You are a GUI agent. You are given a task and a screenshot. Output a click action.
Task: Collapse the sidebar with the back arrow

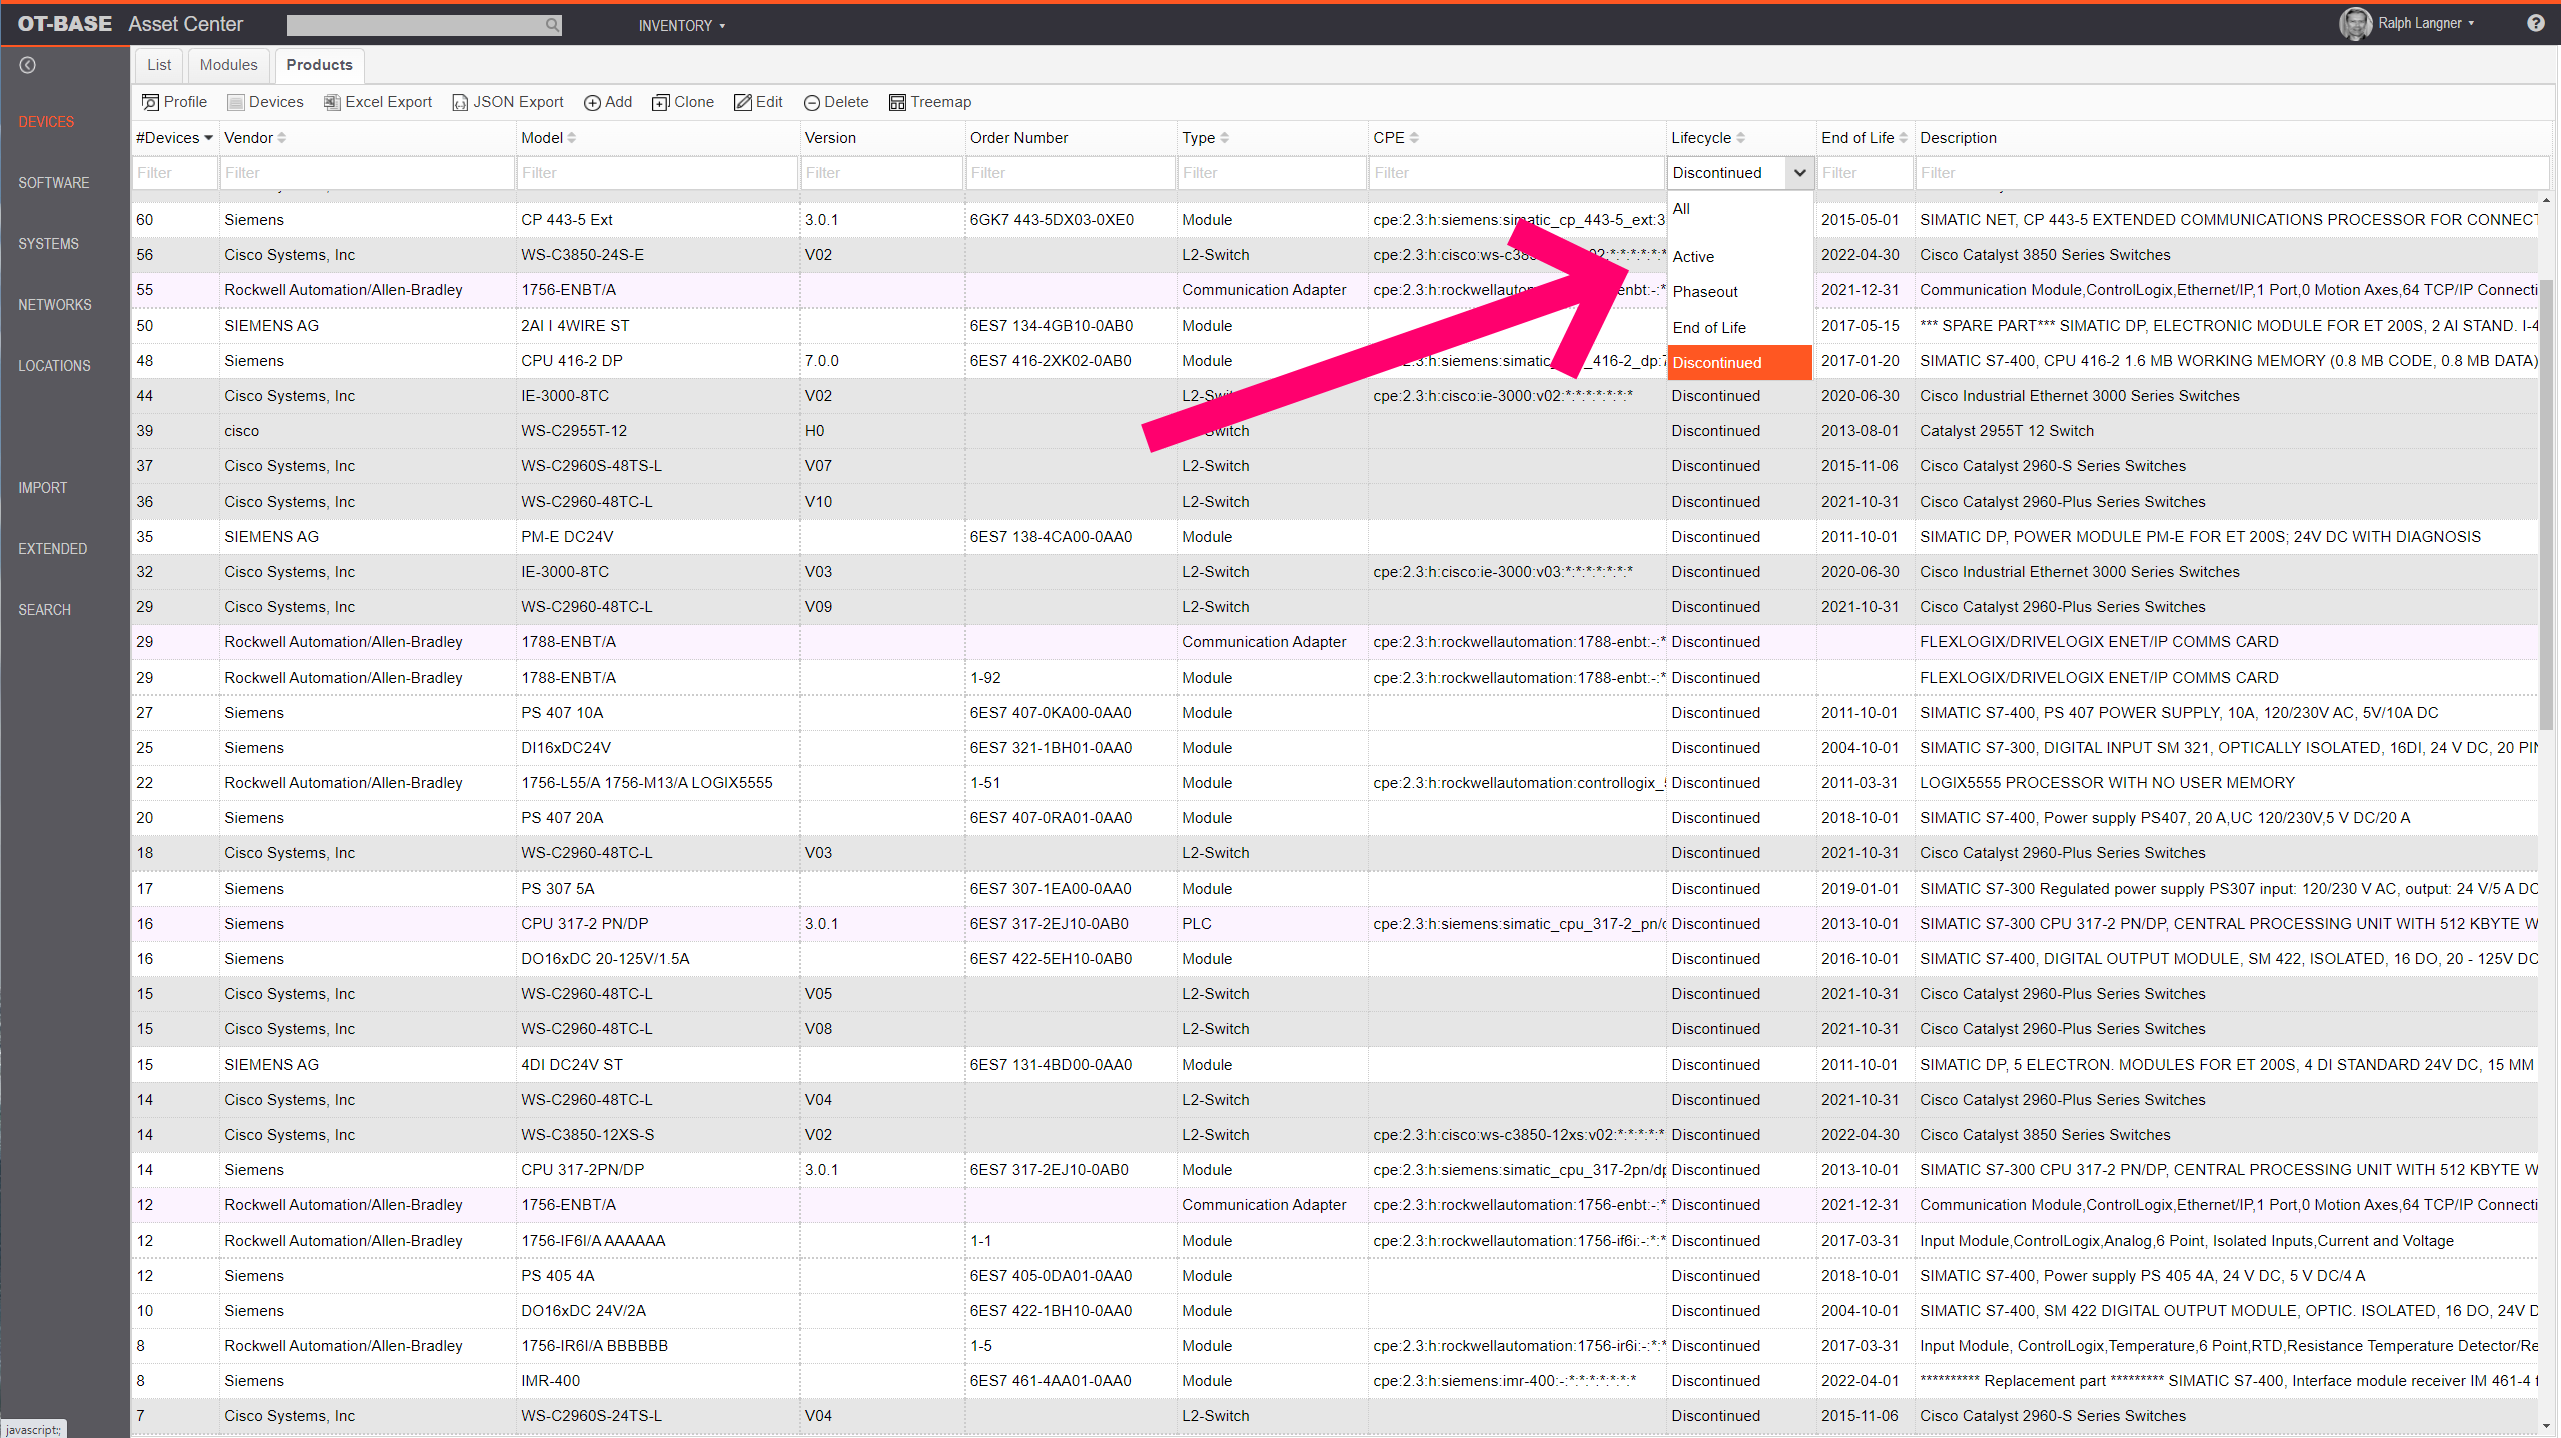[28, 65]
